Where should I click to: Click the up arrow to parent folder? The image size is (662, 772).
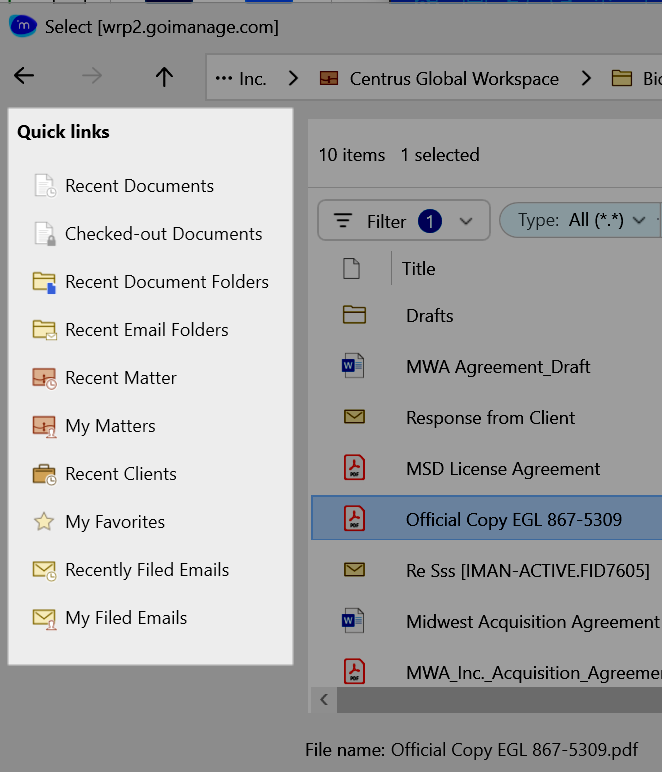(164, 77)
